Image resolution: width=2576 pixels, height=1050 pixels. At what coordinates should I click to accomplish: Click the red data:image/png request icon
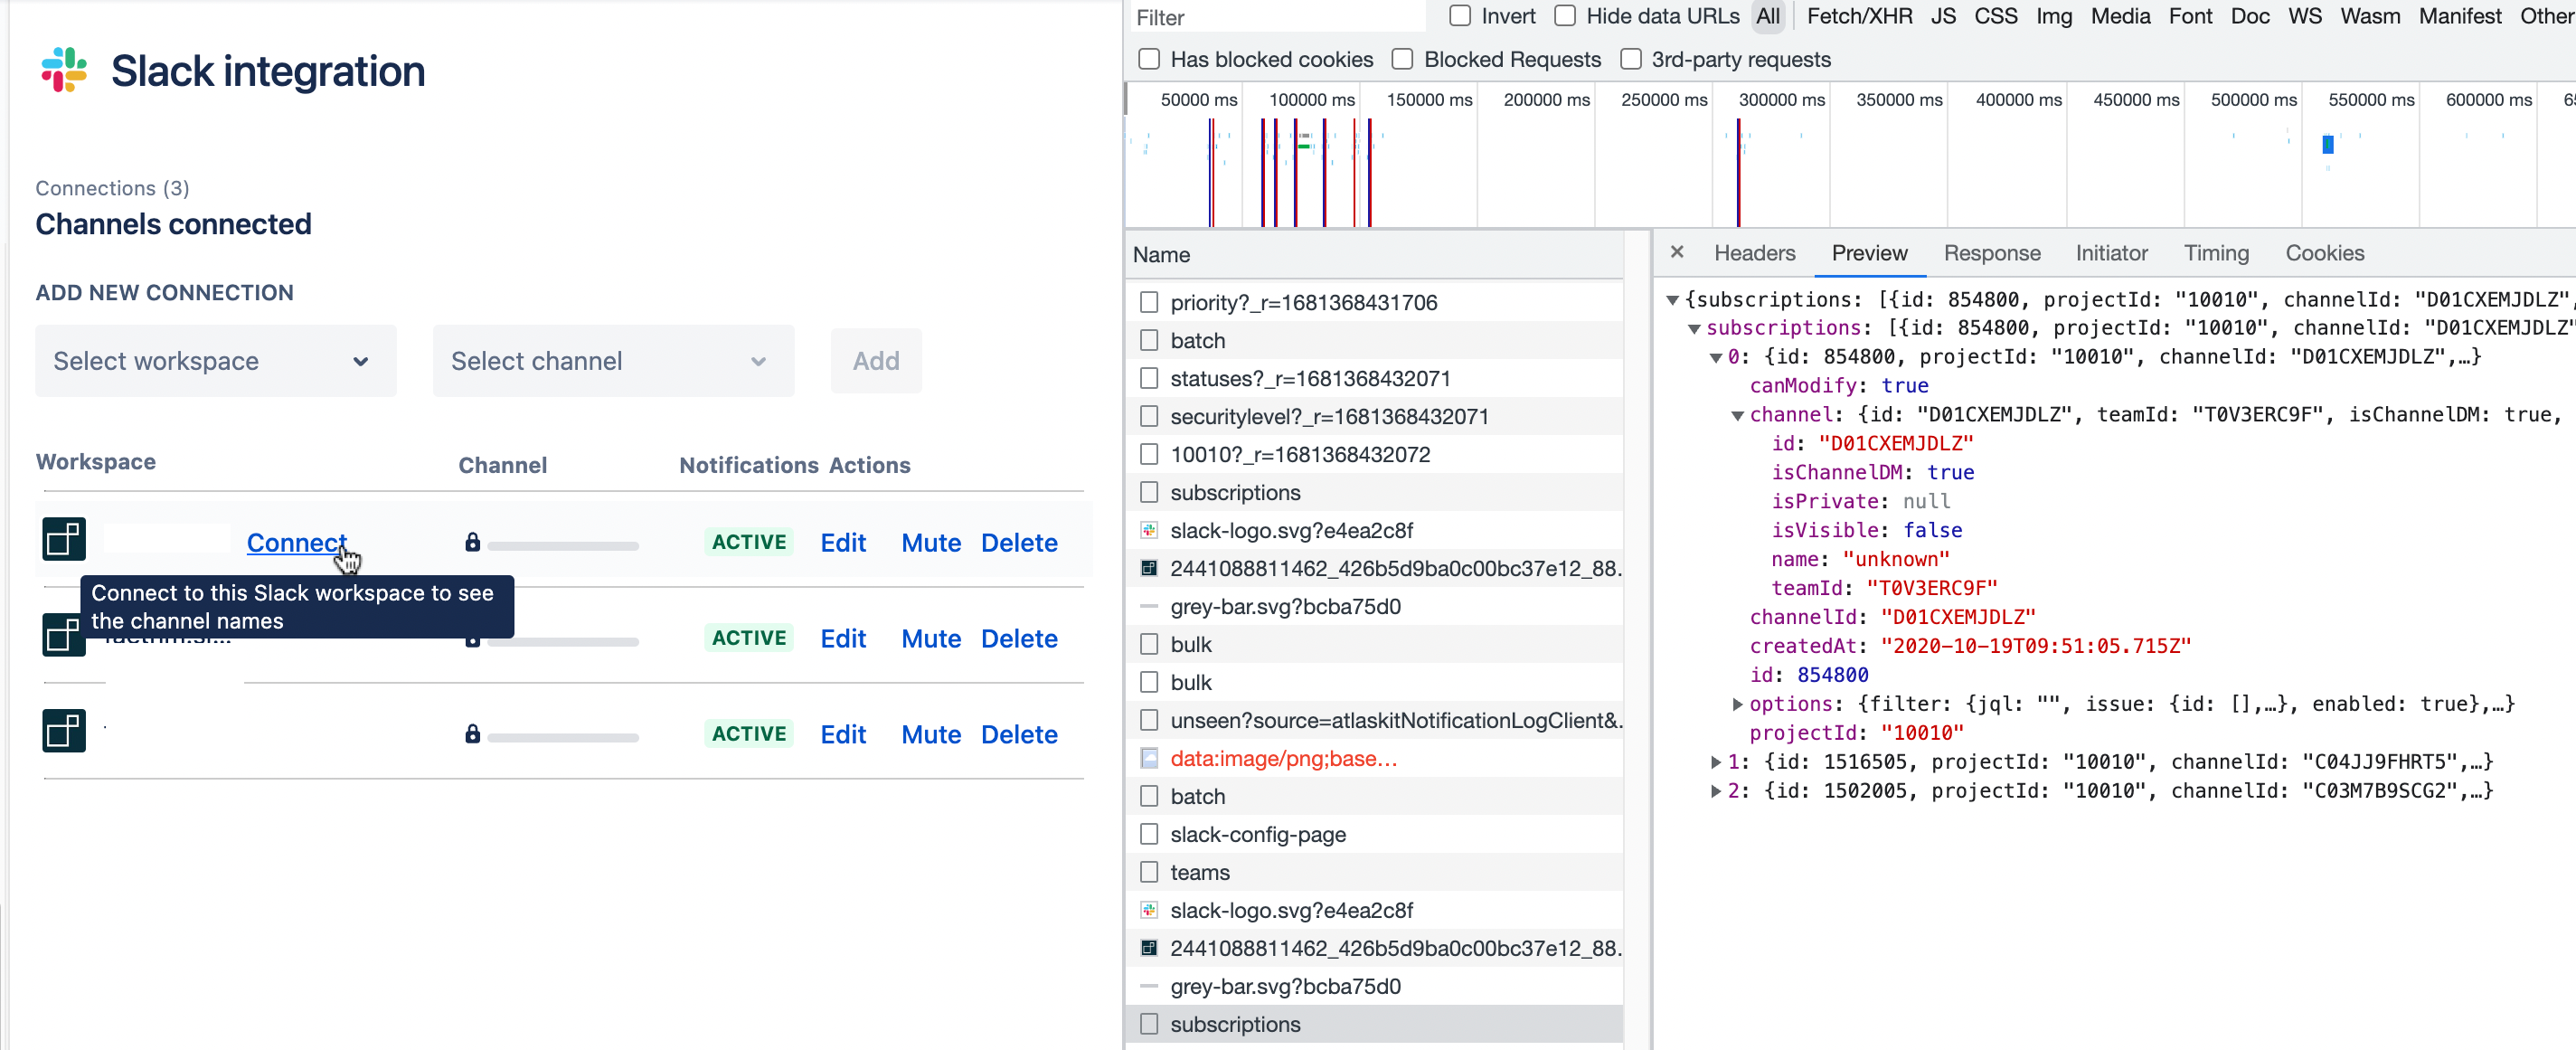pos(1147,758)
